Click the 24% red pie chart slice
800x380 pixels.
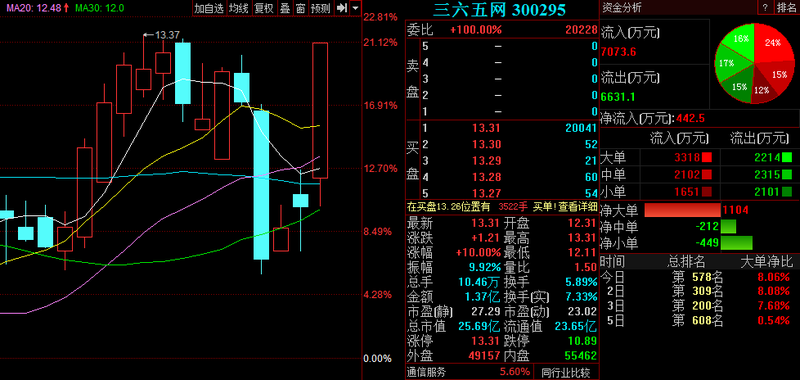[x=773, y=43]
